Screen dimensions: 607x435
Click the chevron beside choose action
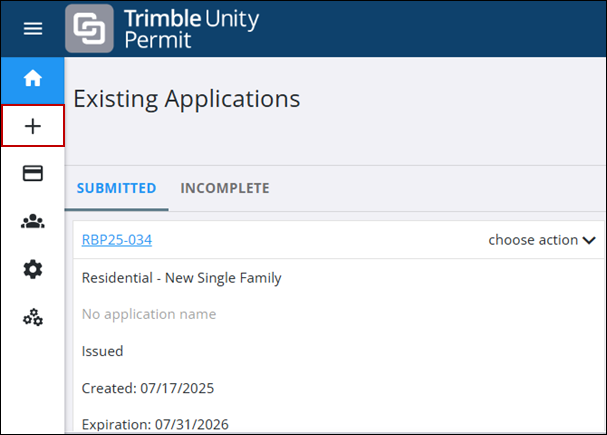(589, 240)
